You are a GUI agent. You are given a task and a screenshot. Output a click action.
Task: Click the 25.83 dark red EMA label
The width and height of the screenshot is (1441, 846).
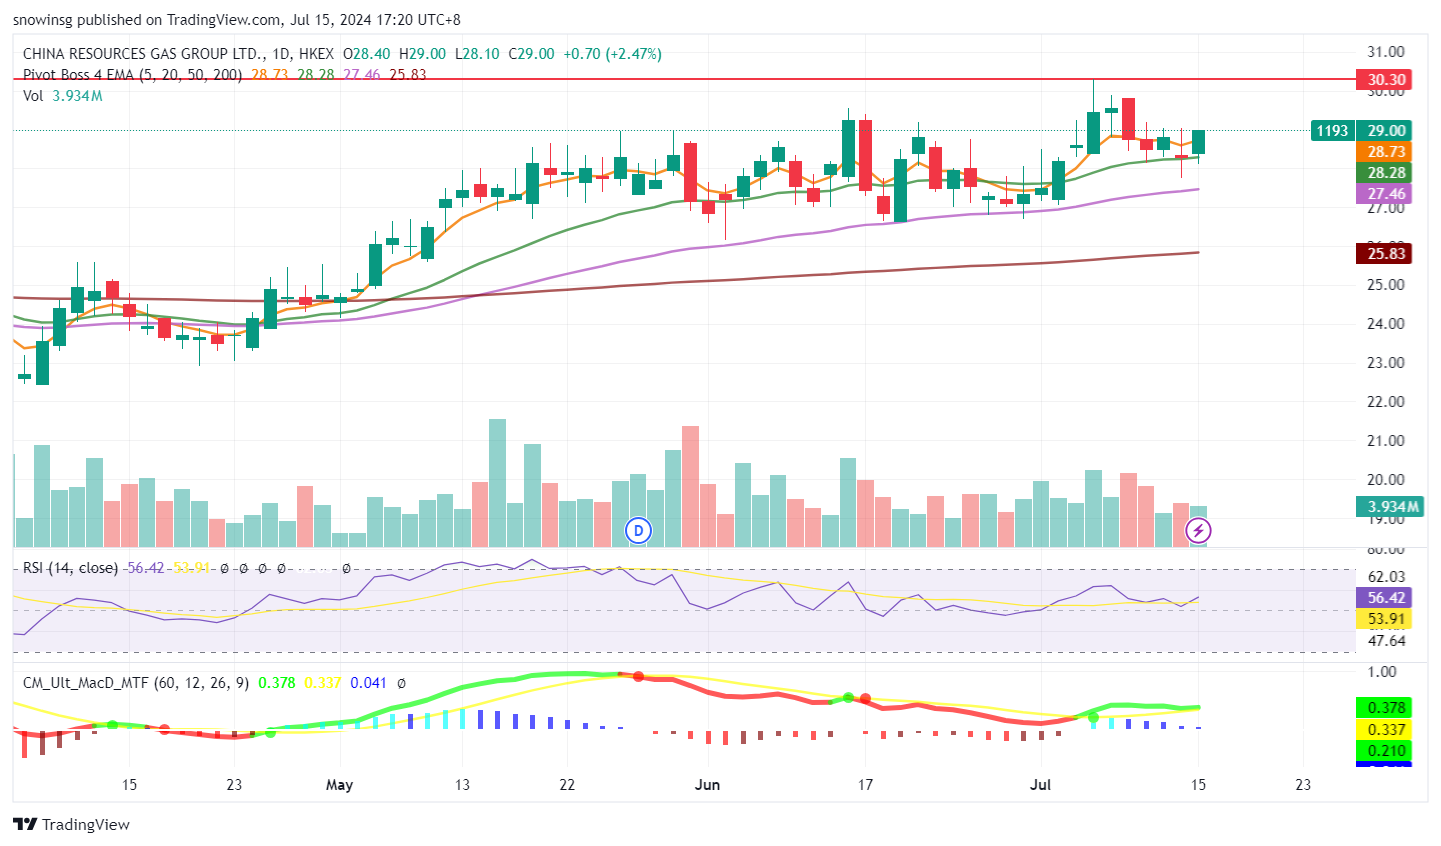[x=1384, y=253]
